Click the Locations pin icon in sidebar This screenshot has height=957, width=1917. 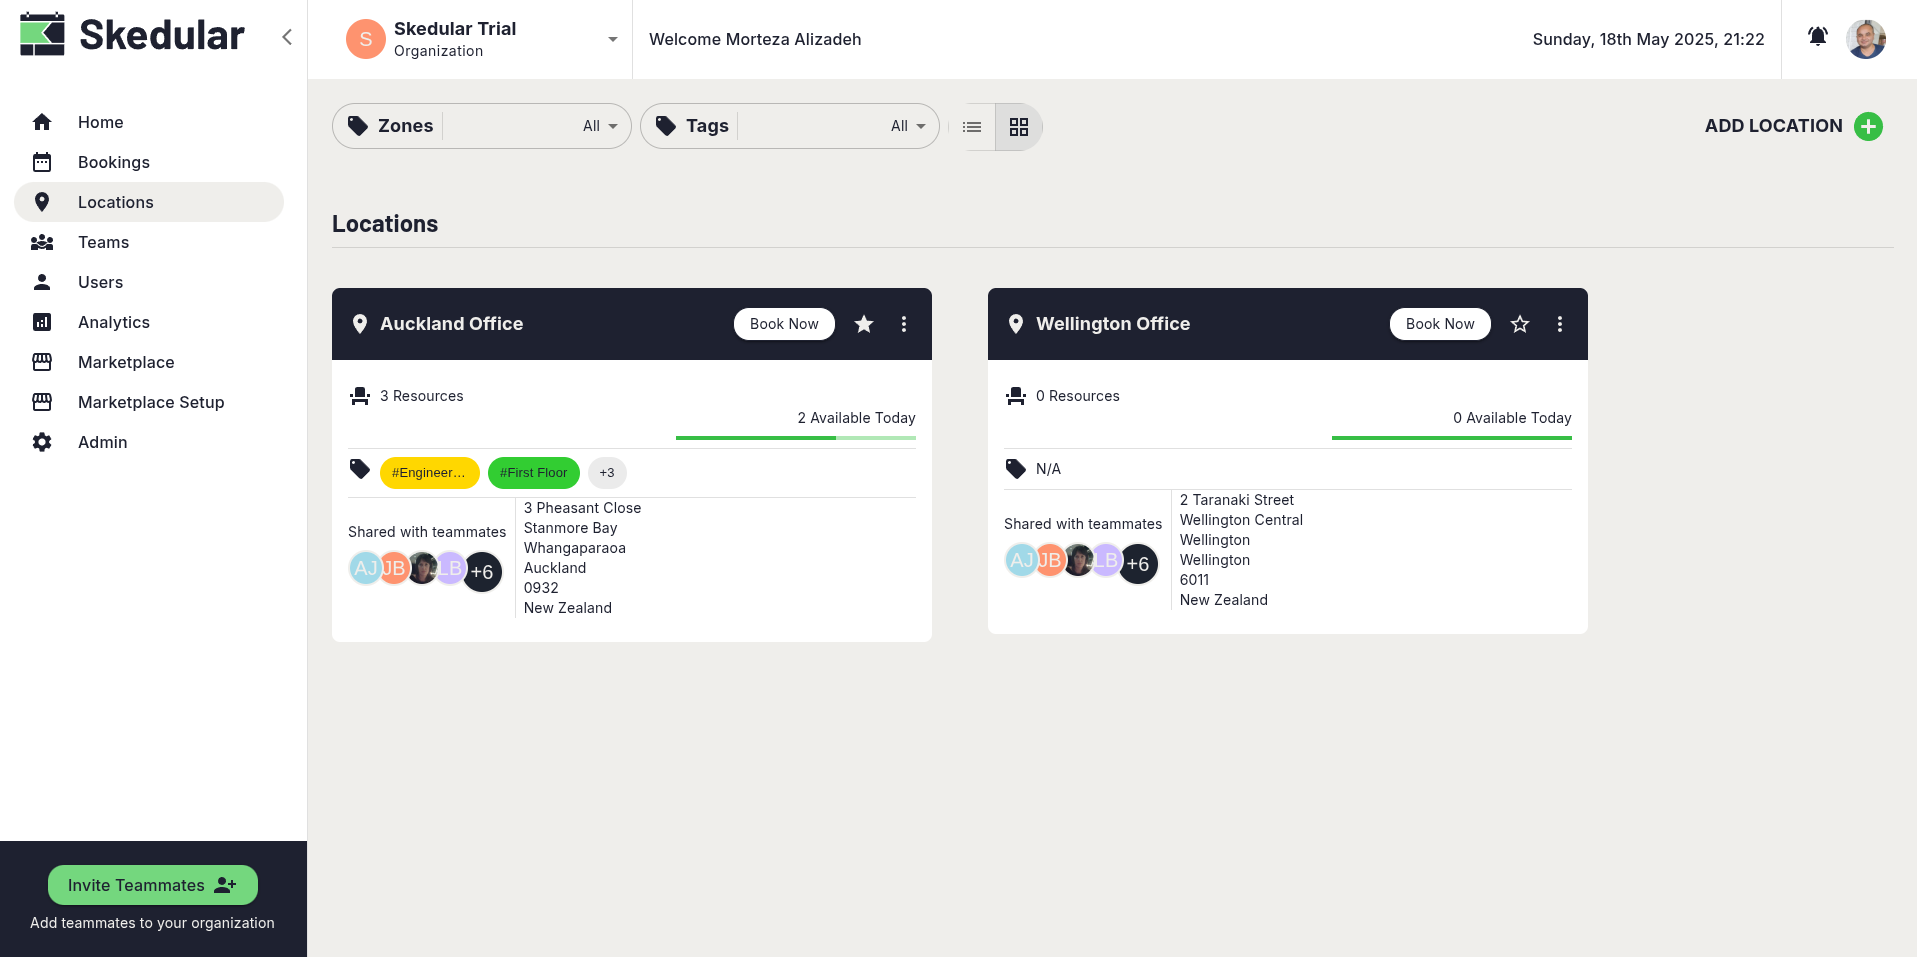pyautogui.click(x=42, y=201)
